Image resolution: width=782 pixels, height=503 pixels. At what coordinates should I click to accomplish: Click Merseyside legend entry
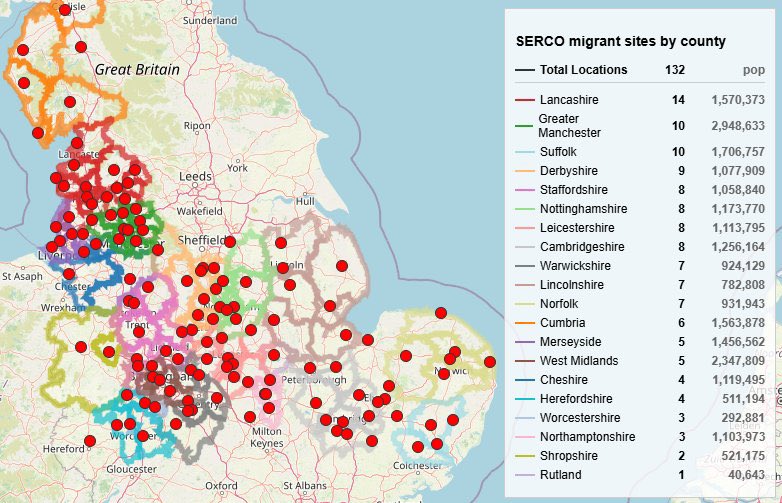640,341
